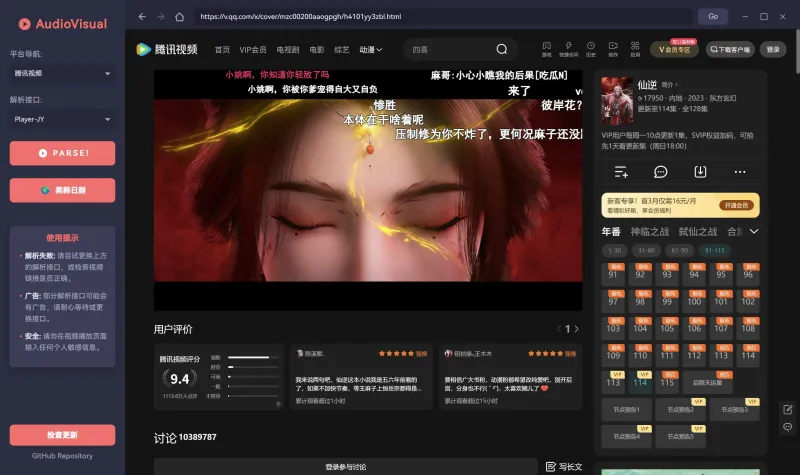Click the 美韩日剧 button
This screenshot has height=475, width=800.
click(62, 190)
